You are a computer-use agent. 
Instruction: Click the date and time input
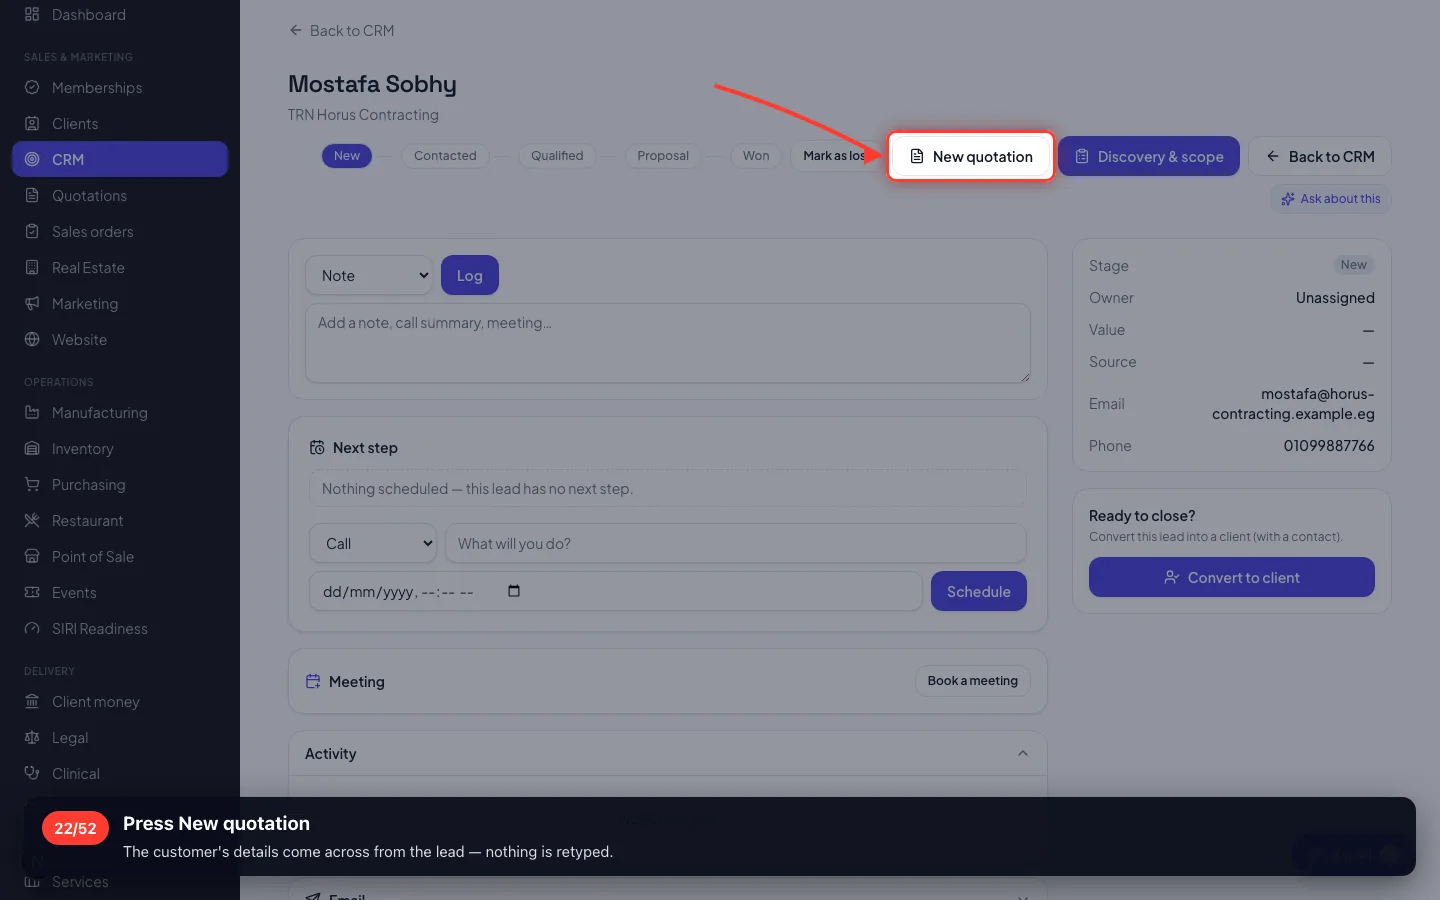616,591
